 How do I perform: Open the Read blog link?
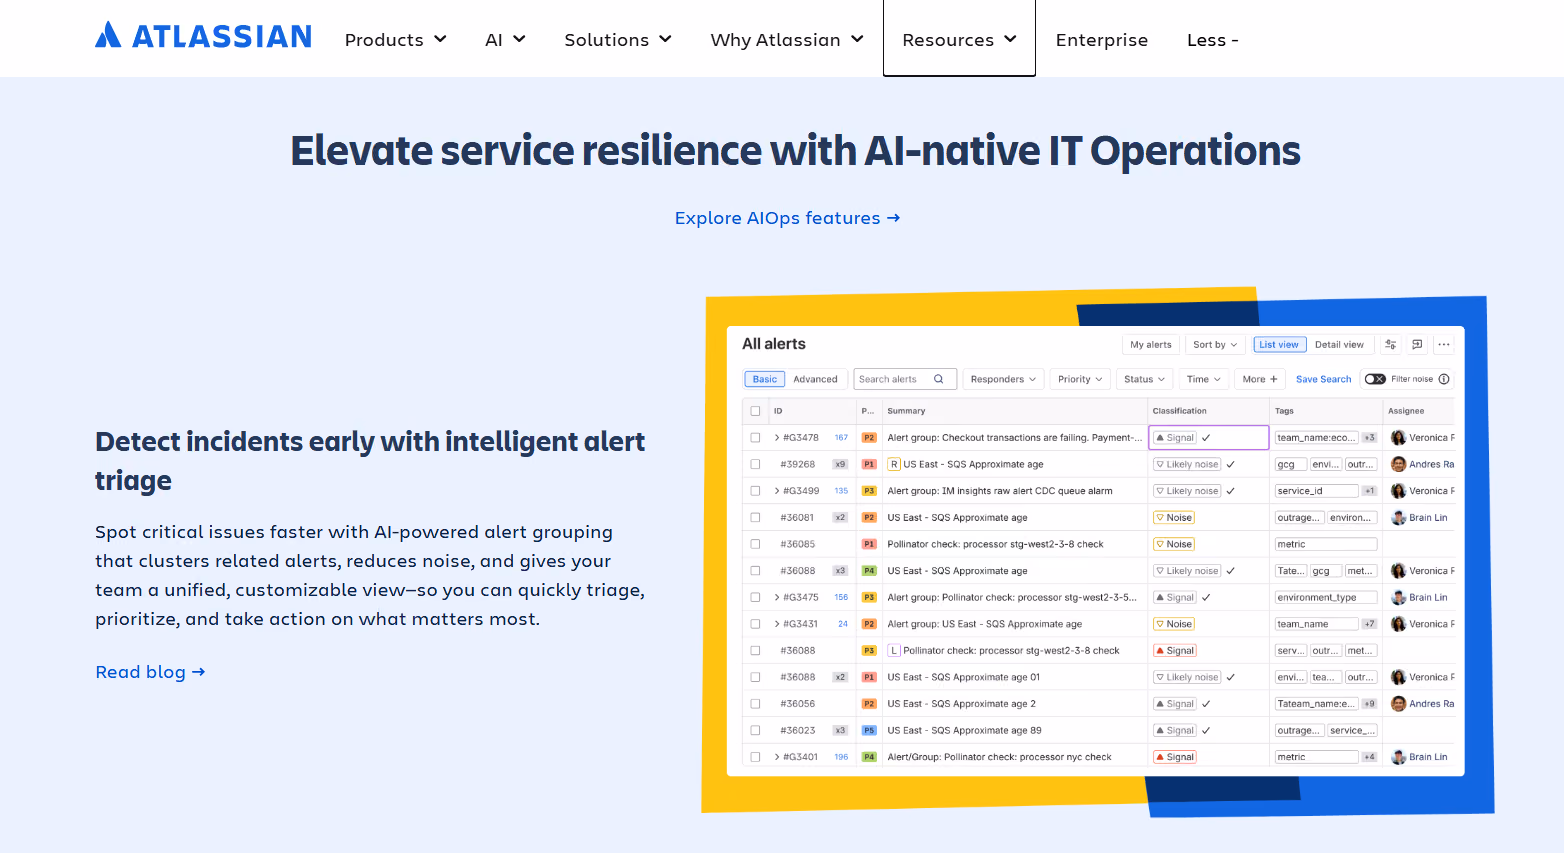tap(150, 672)
